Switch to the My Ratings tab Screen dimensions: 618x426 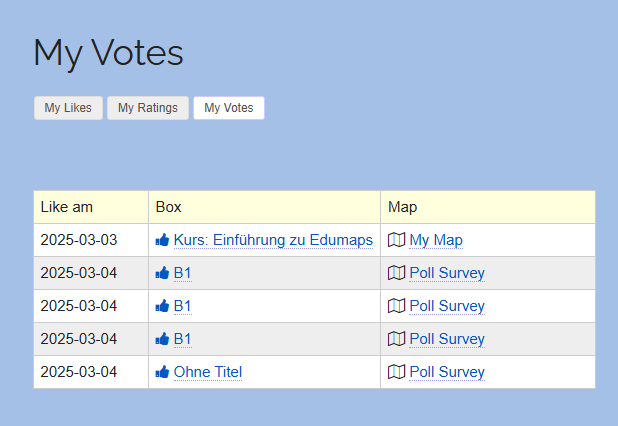point(148,108)
